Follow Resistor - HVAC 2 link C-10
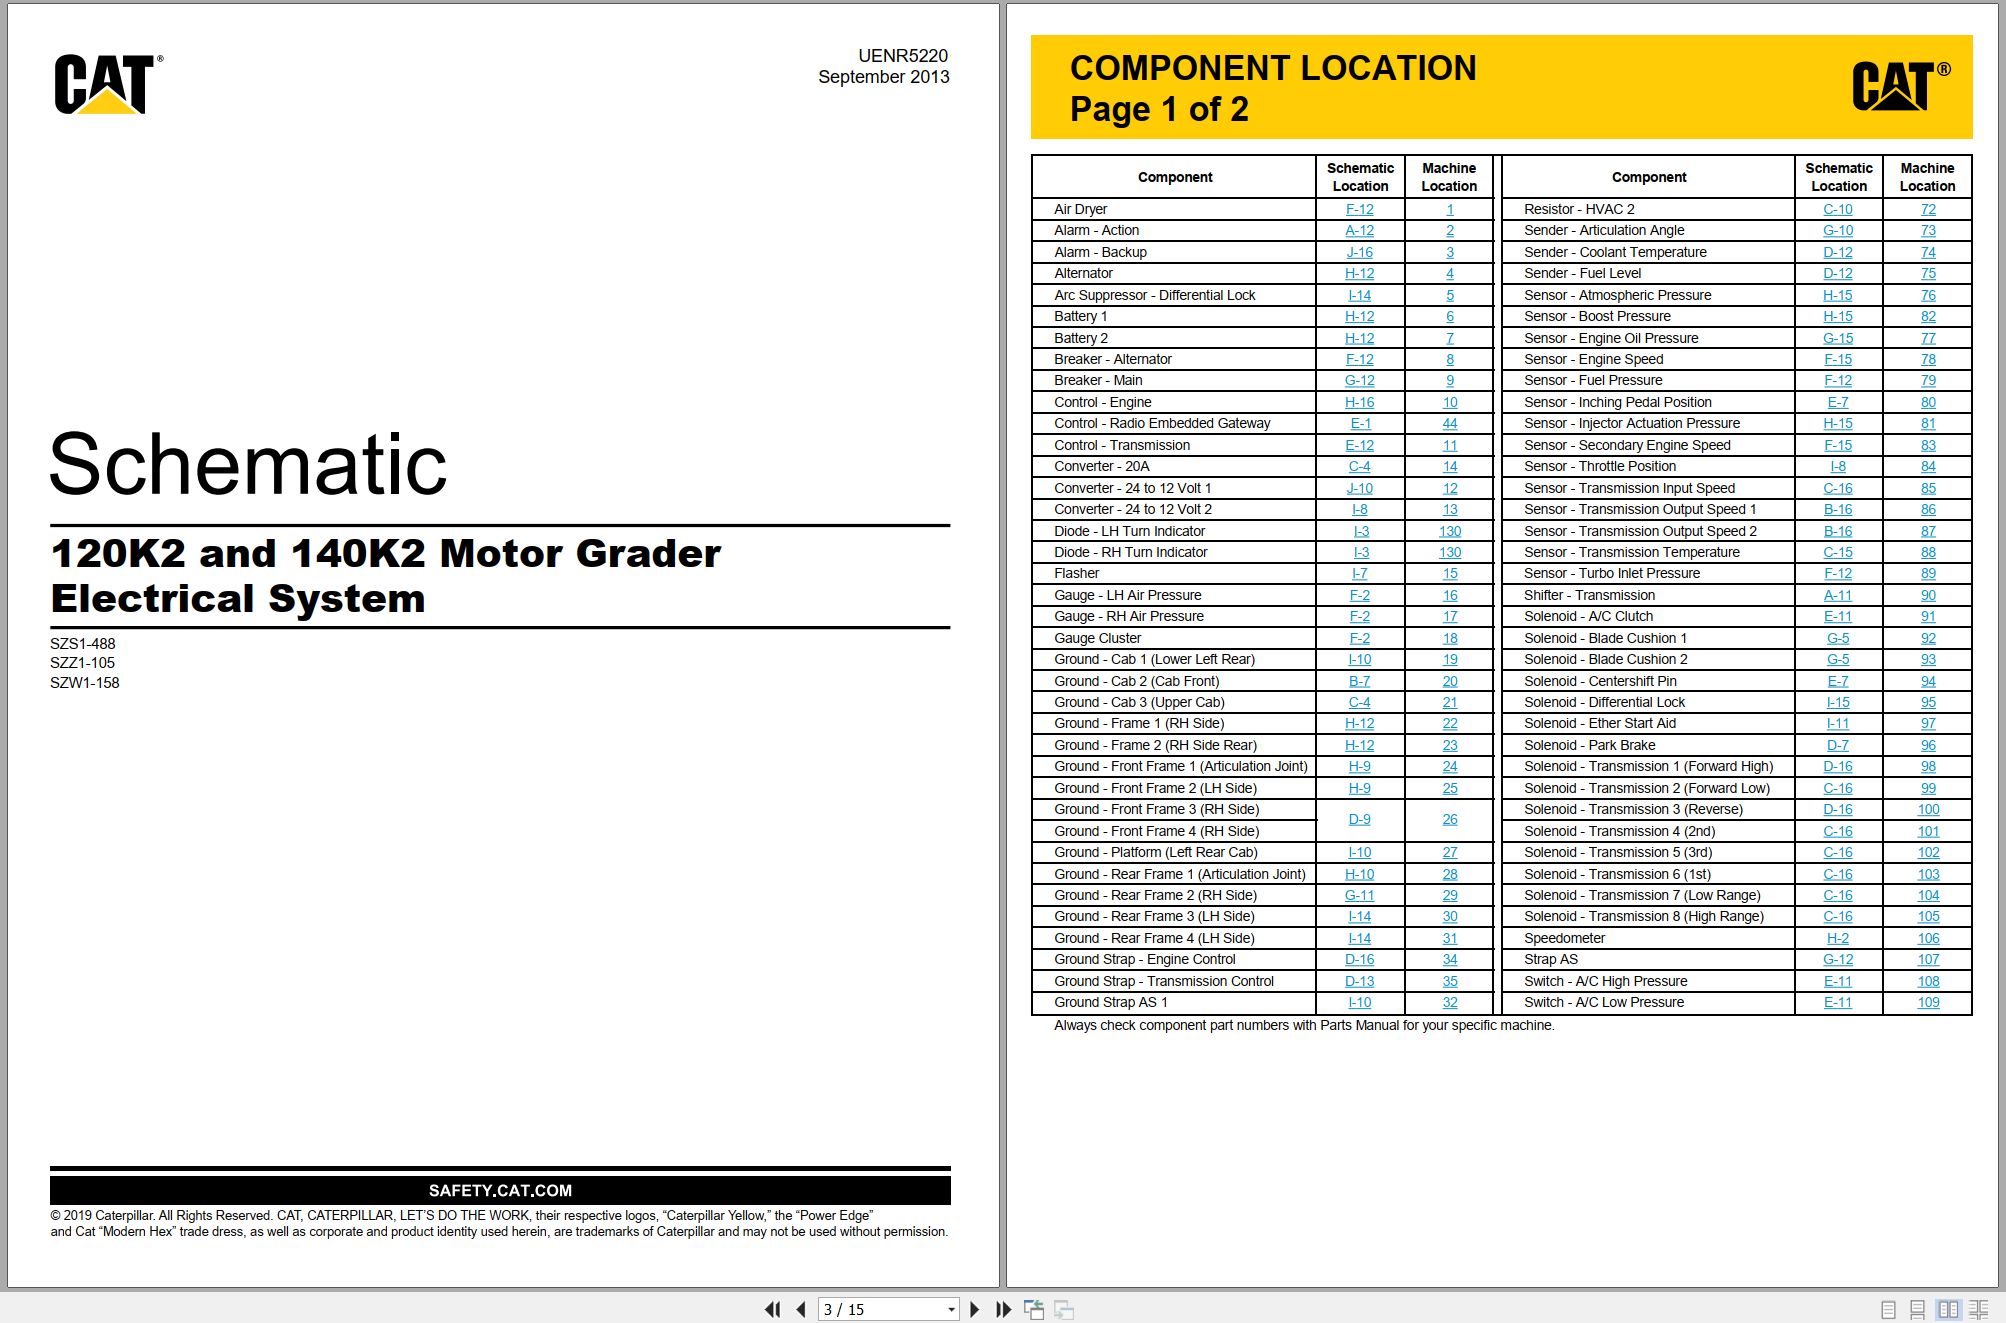The image size is (2006, 1323). point(1838,209)
